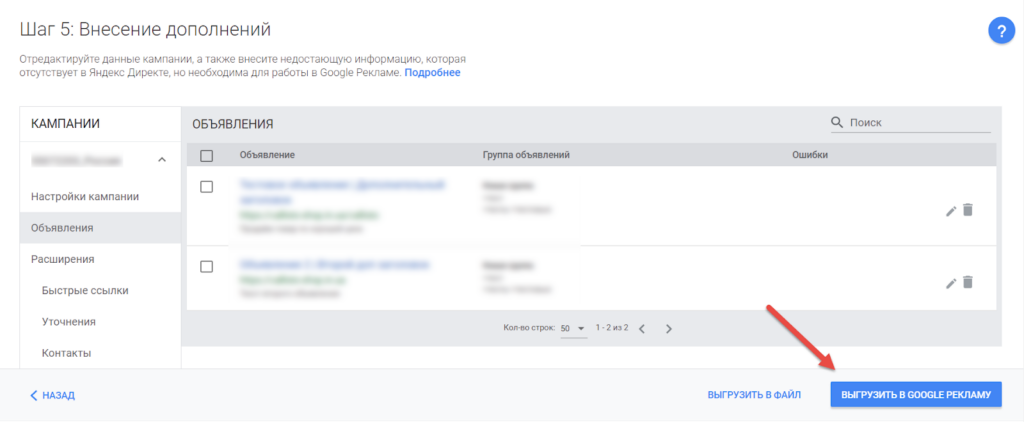Check the first ad's checkbox
Screen dimensions: 1024x422
click(207, 187)
